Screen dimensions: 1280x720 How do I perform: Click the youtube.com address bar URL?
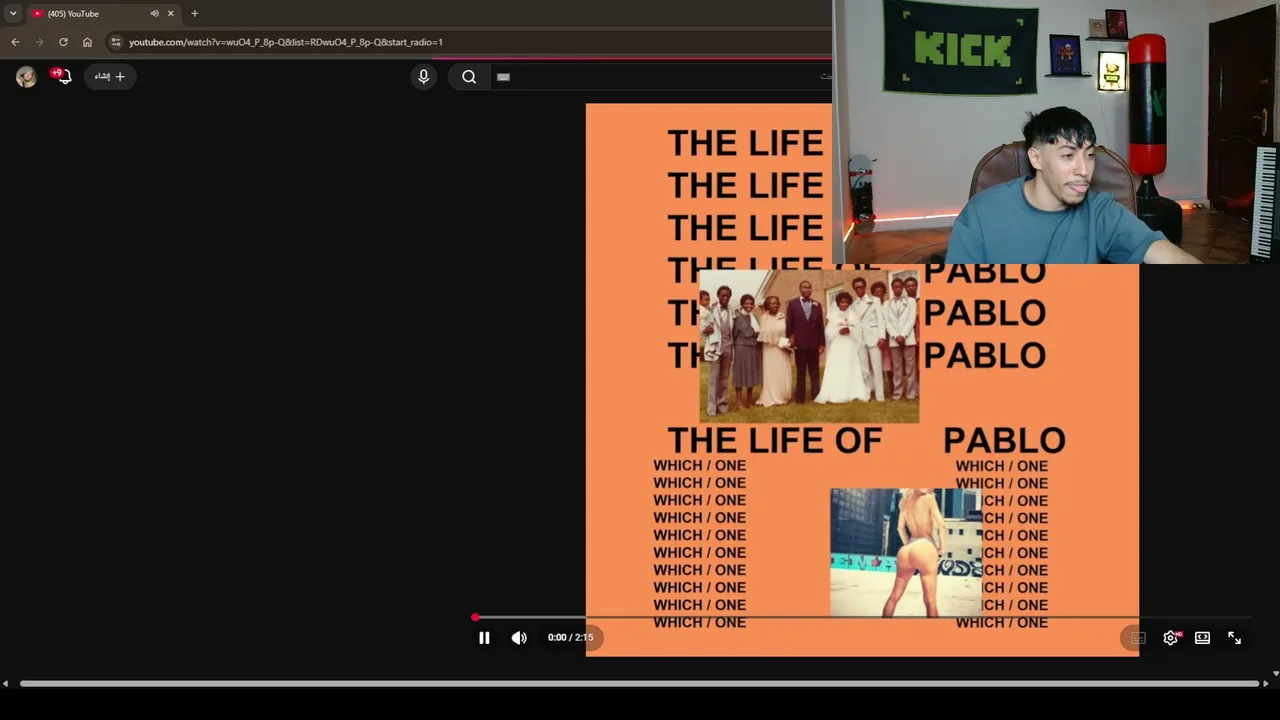pyautogui.click(x=286, y=42)
